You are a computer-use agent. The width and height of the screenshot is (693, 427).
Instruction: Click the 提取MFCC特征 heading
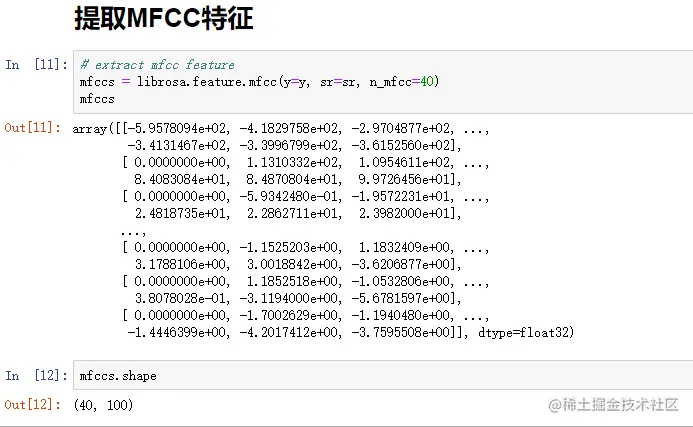[164, 19]
